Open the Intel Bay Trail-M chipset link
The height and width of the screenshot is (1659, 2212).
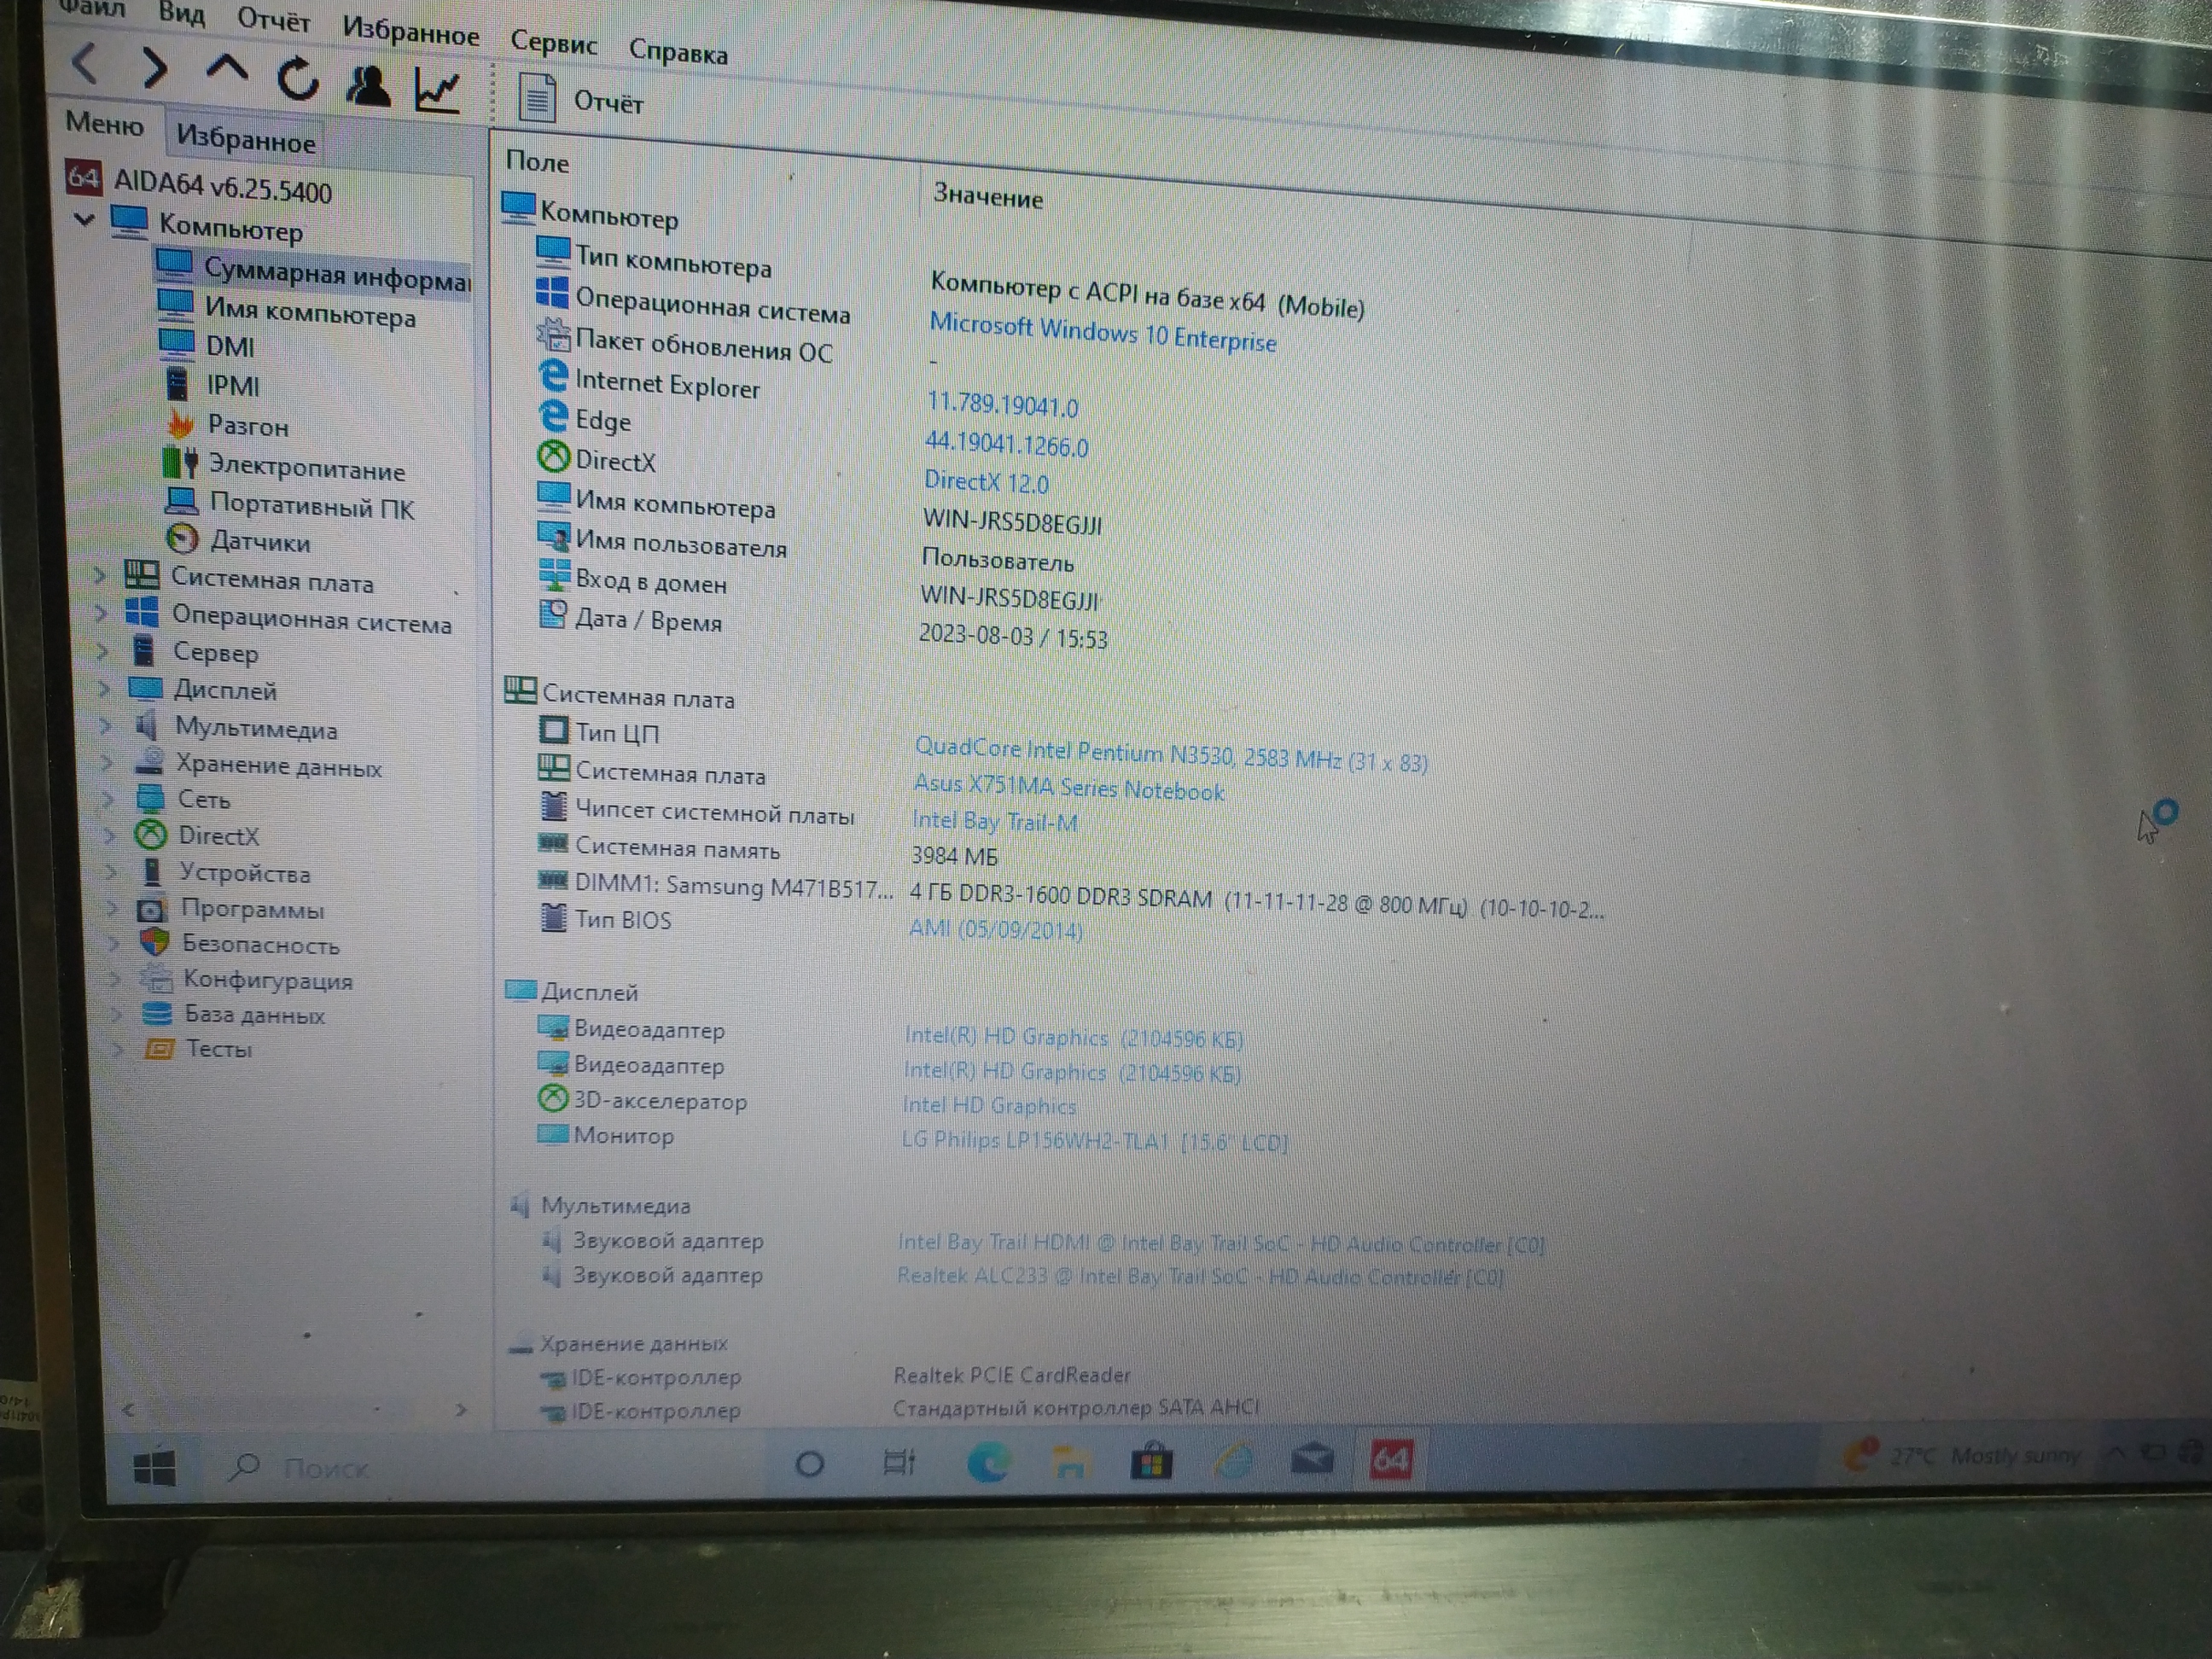(994, 822)
